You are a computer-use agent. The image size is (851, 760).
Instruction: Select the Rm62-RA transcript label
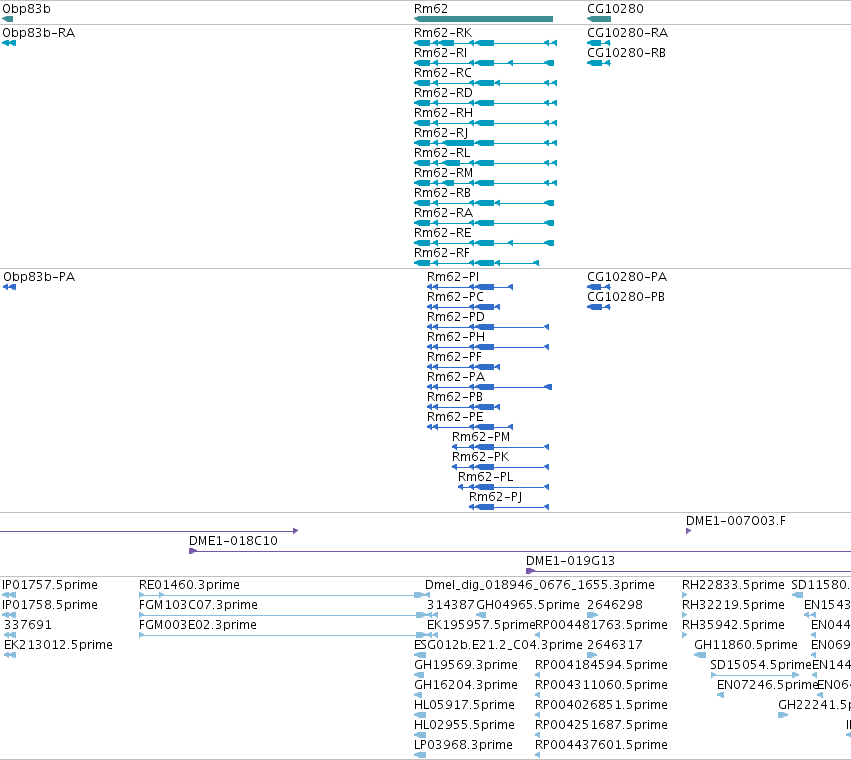(443, 213)
